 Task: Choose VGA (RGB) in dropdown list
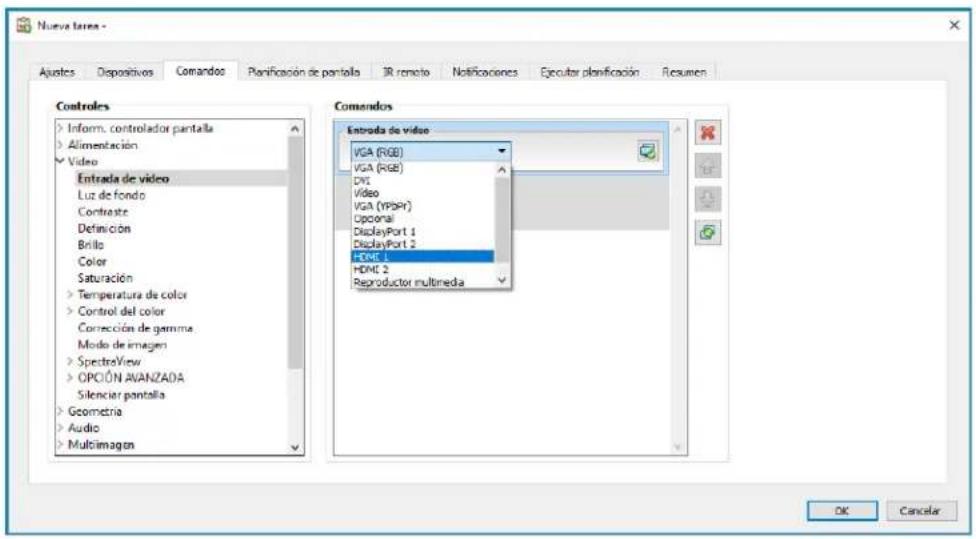pos(423,168)
